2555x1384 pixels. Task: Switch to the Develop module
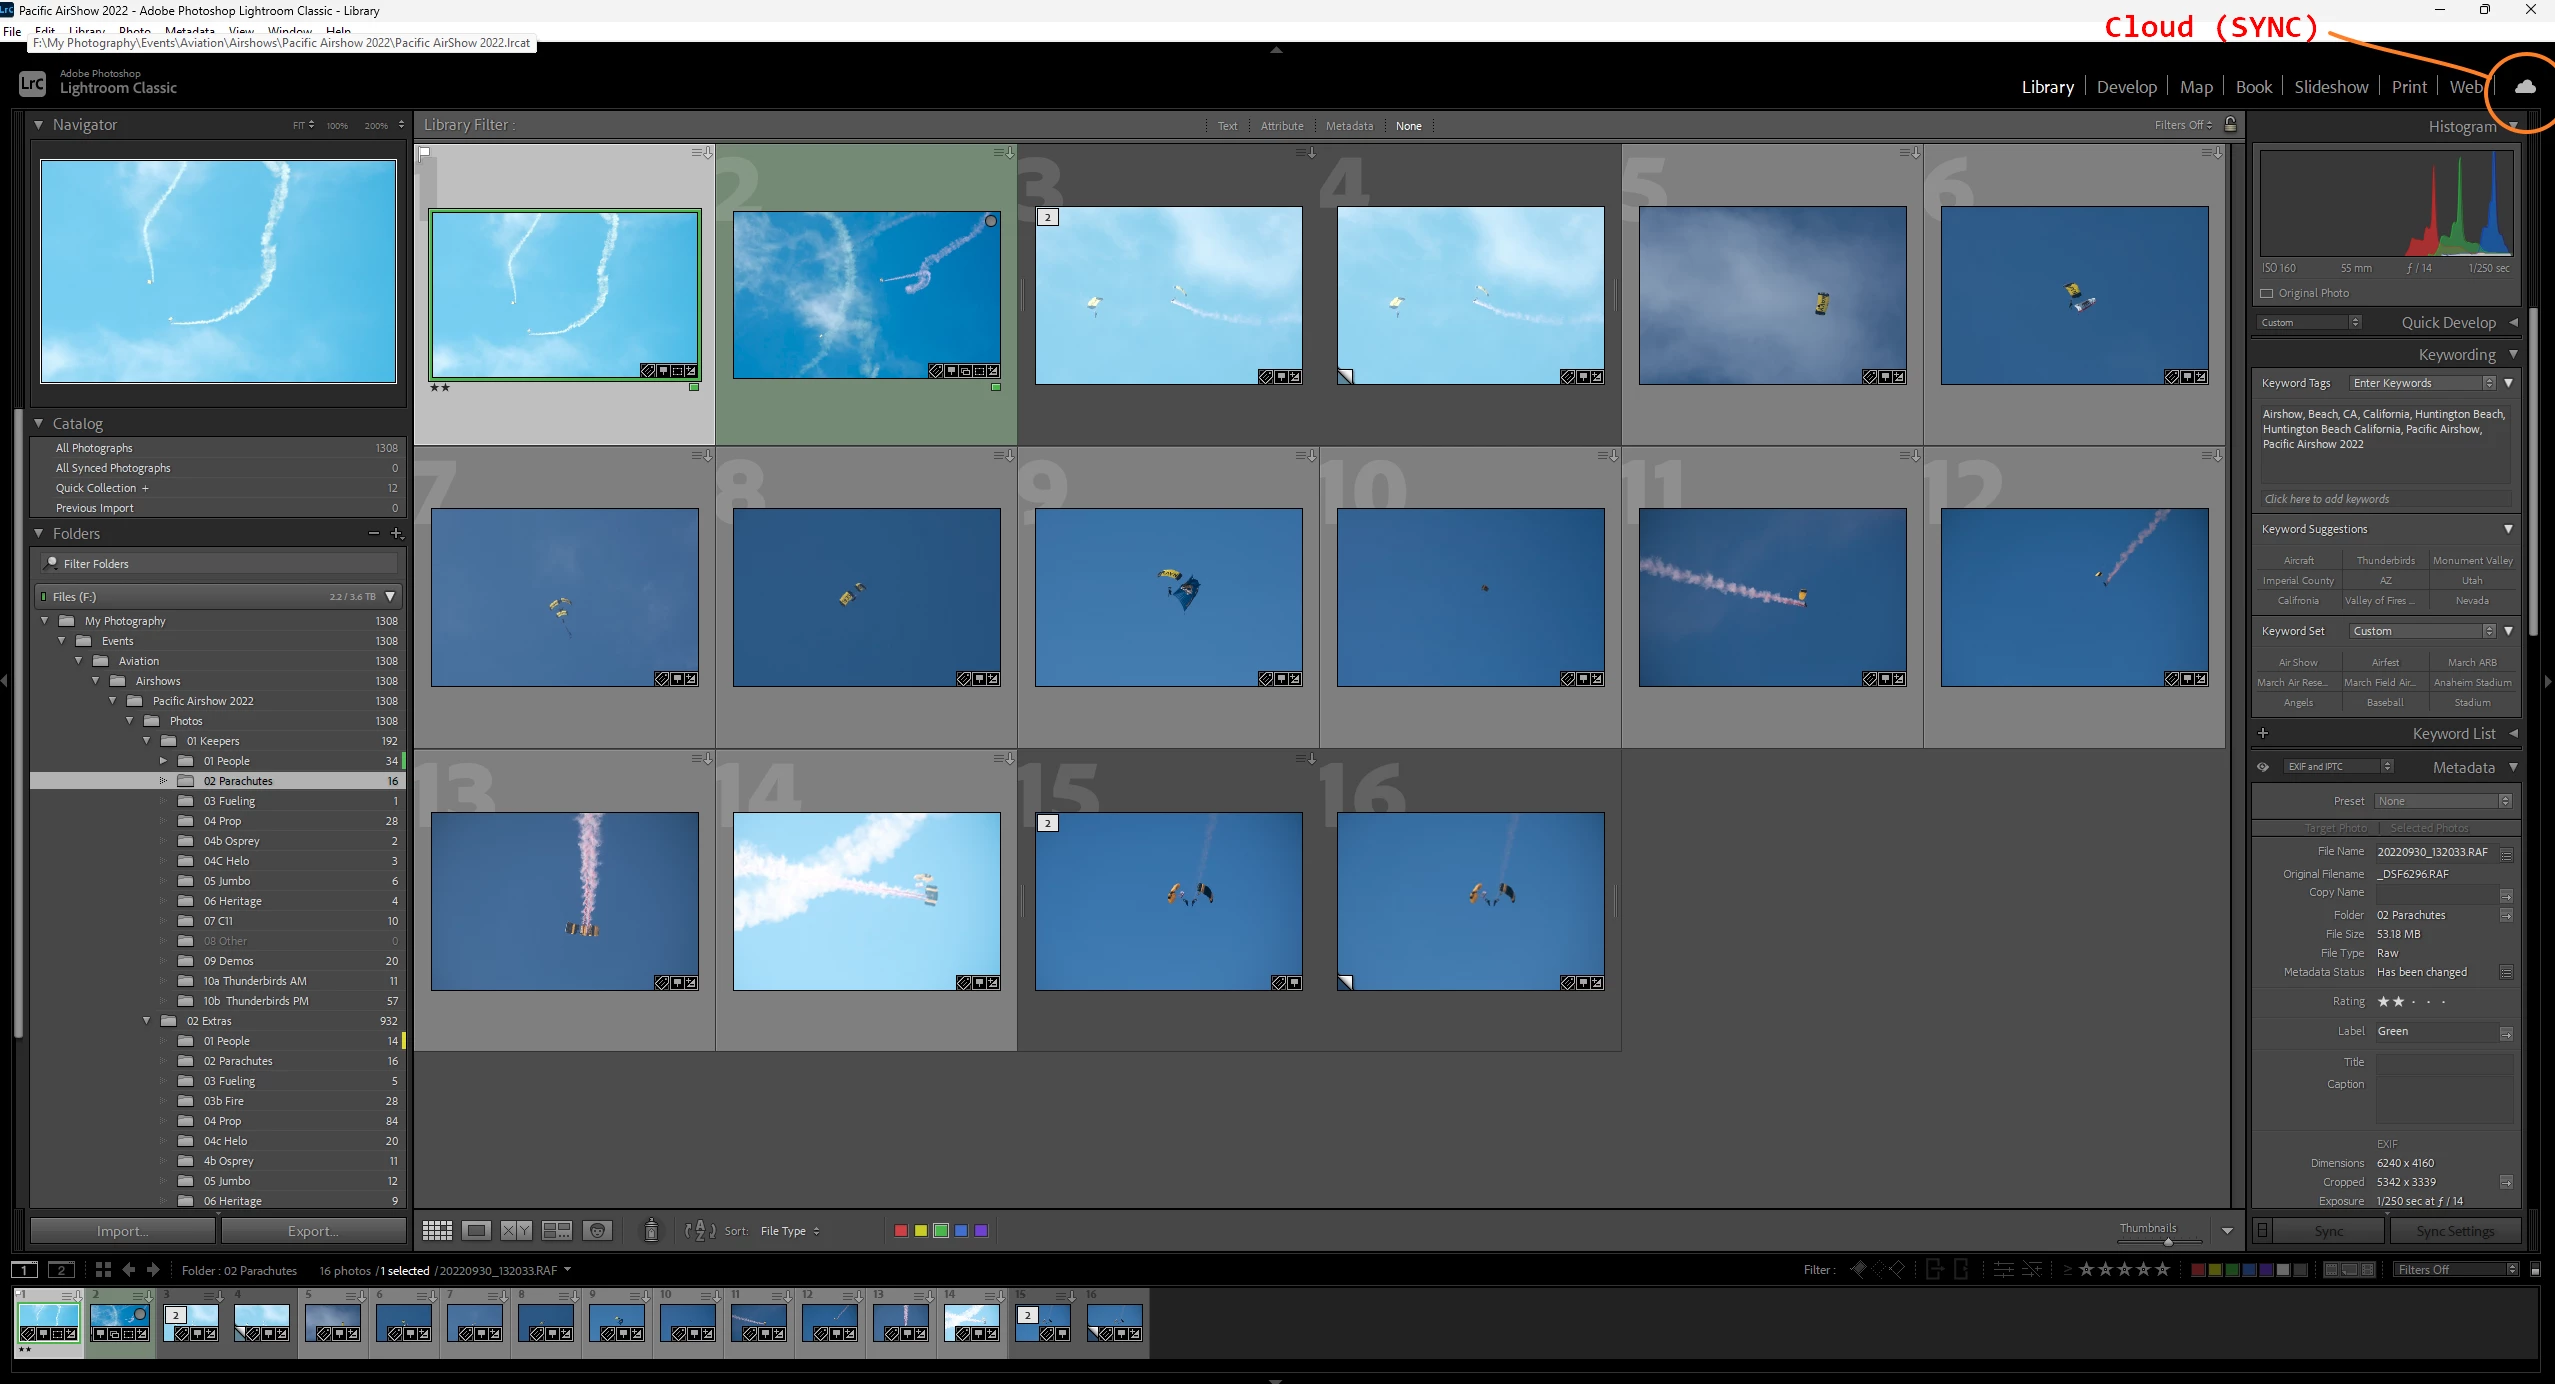[2126, 87]
